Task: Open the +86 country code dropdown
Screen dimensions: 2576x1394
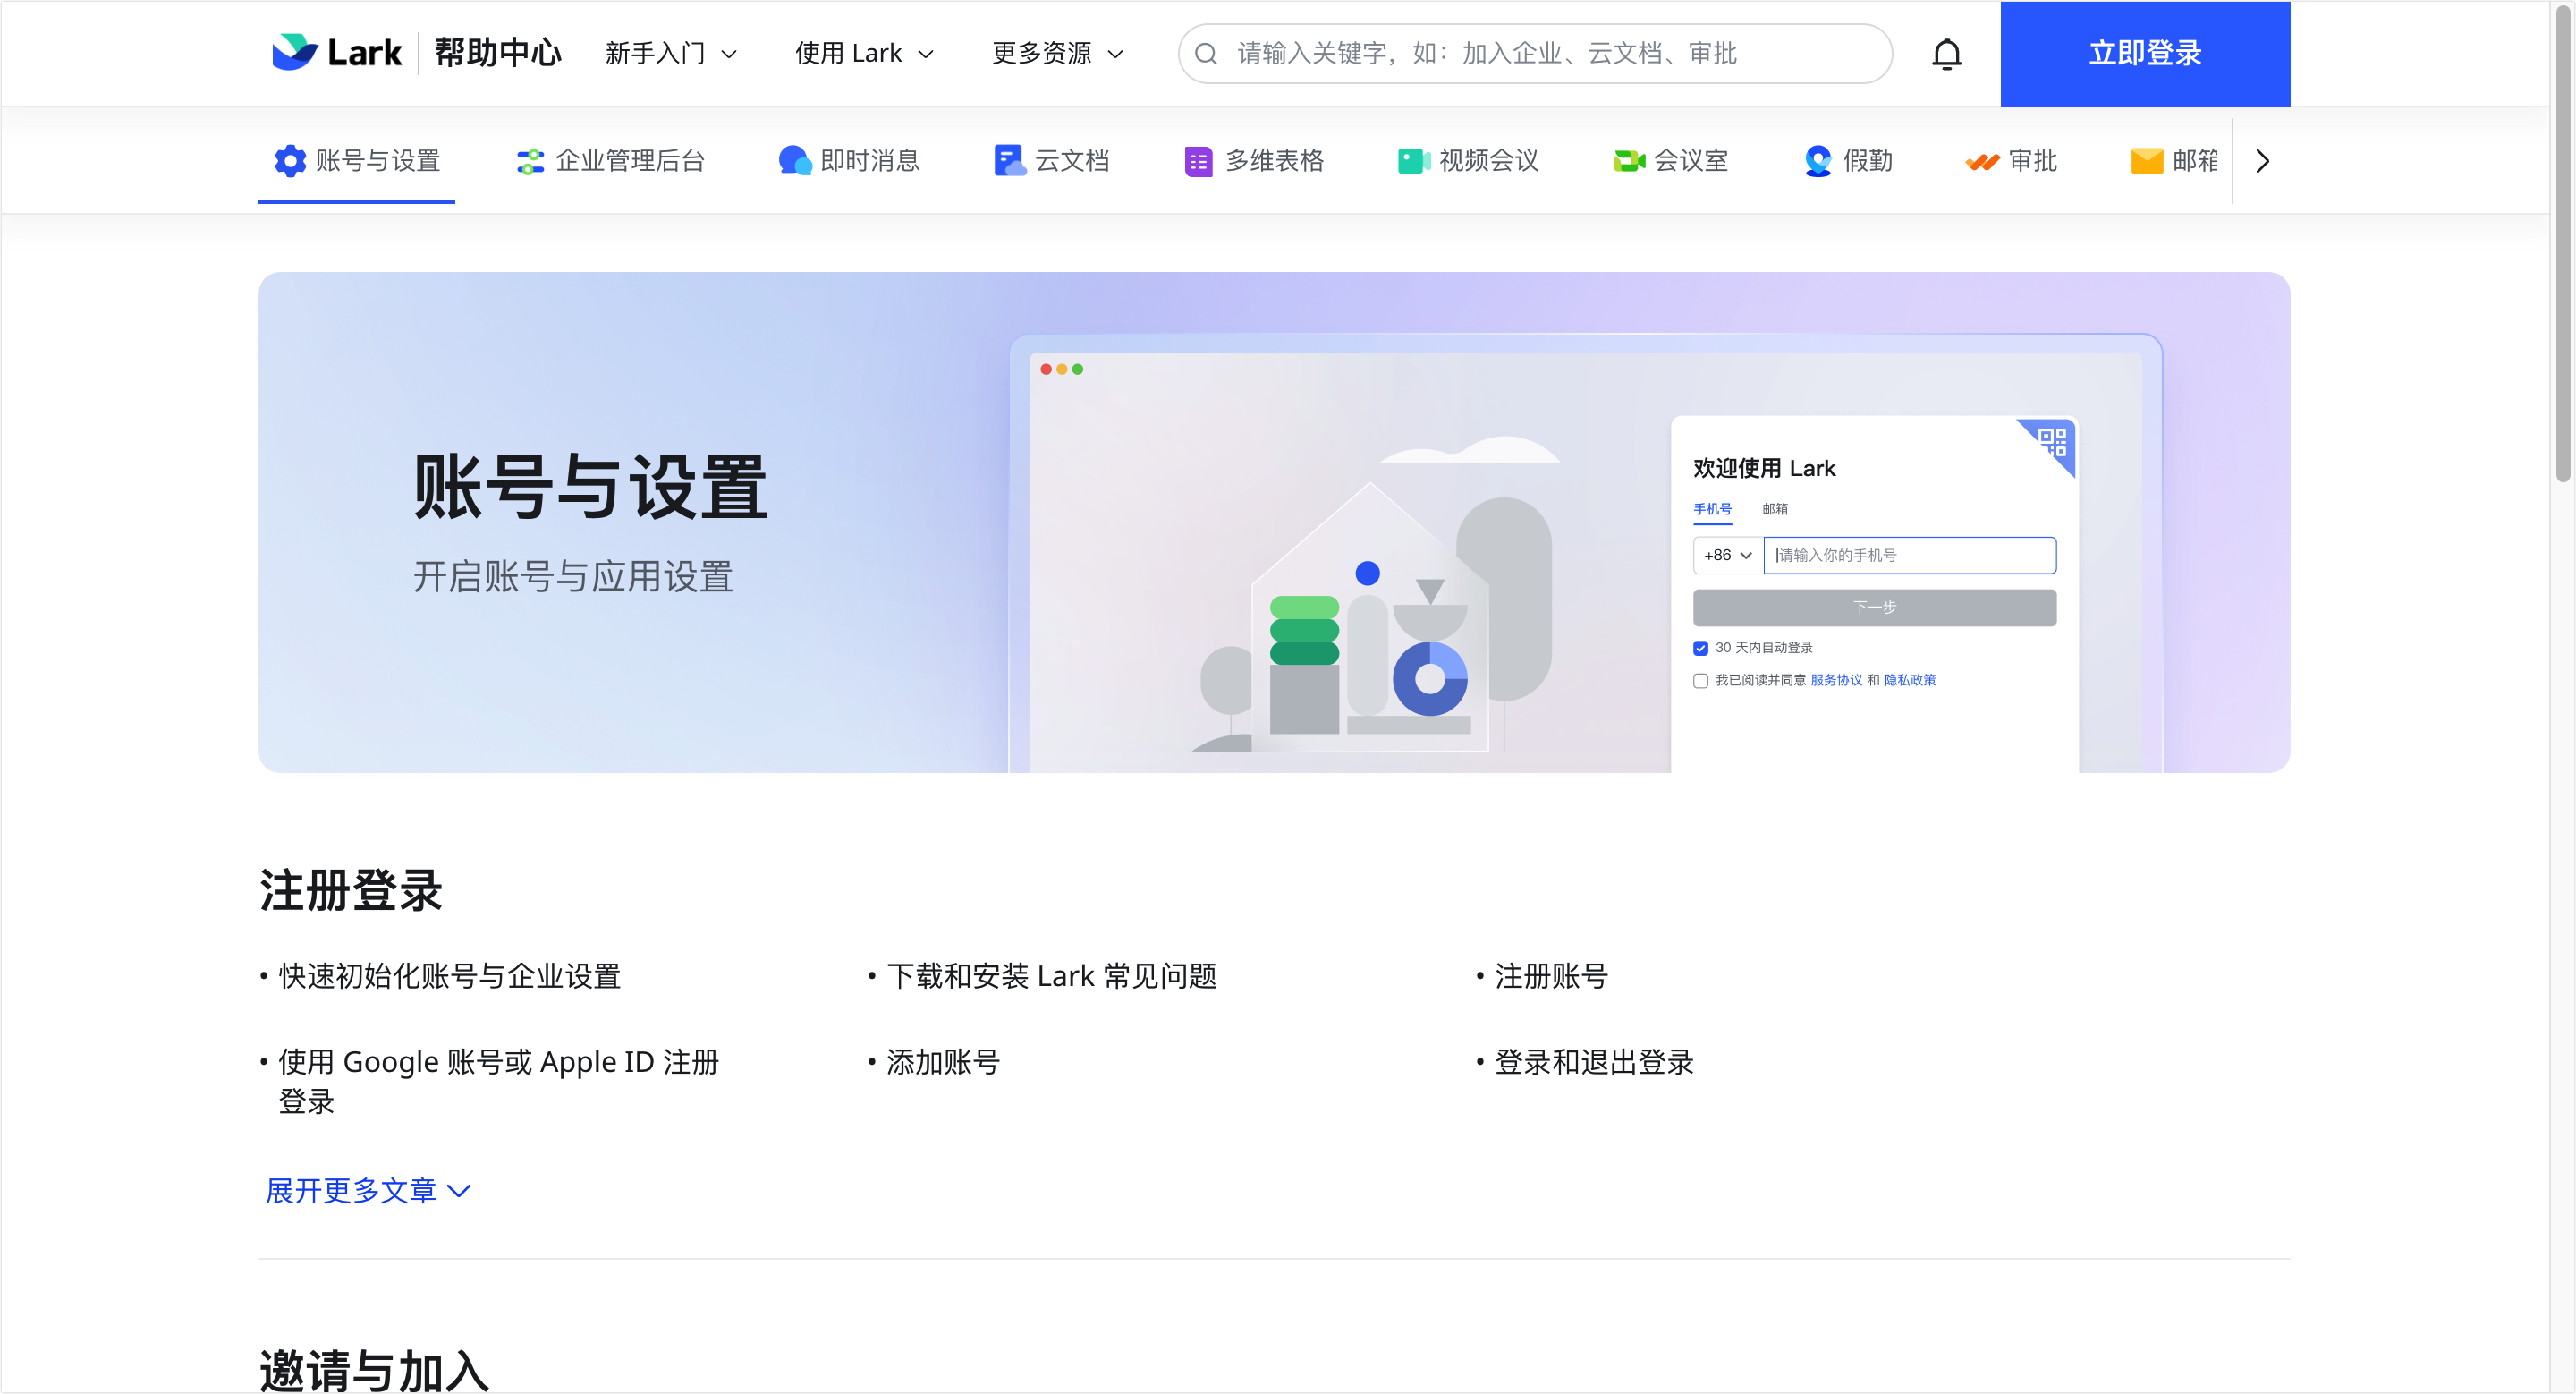Action: point(1728,555)
